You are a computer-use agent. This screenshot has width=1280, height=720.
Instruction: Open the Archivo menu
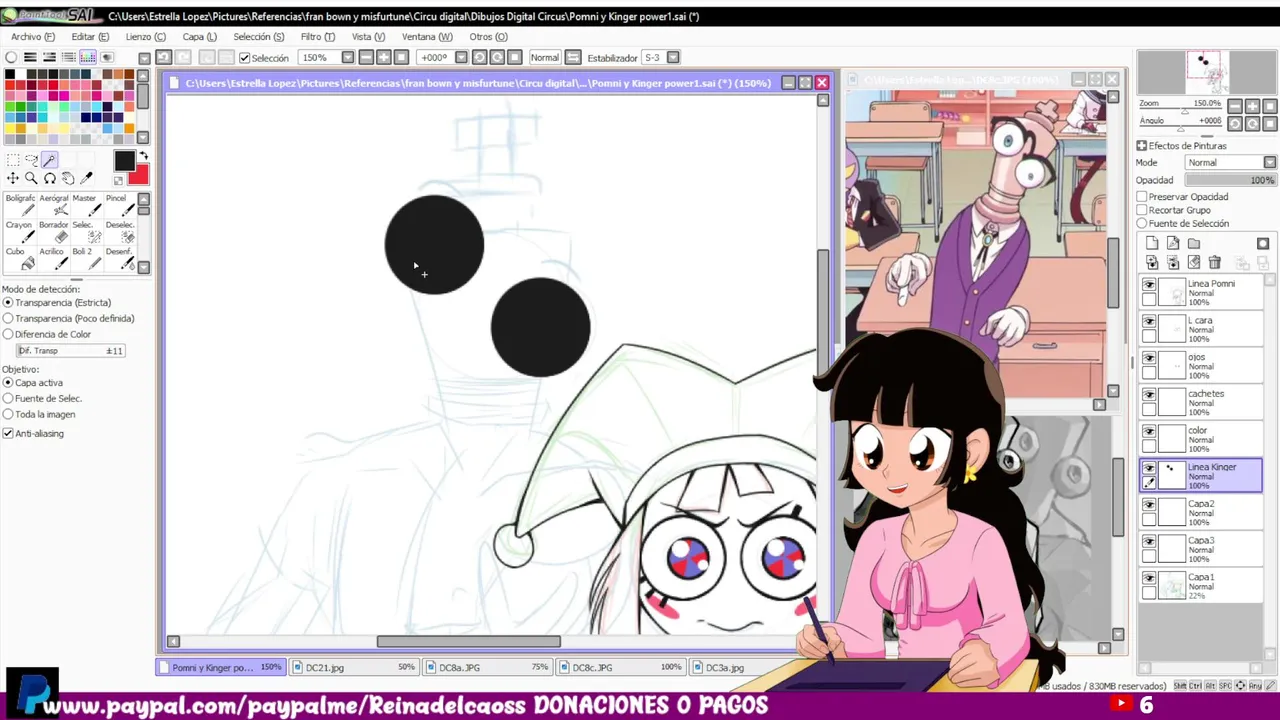tap(33, 37)
